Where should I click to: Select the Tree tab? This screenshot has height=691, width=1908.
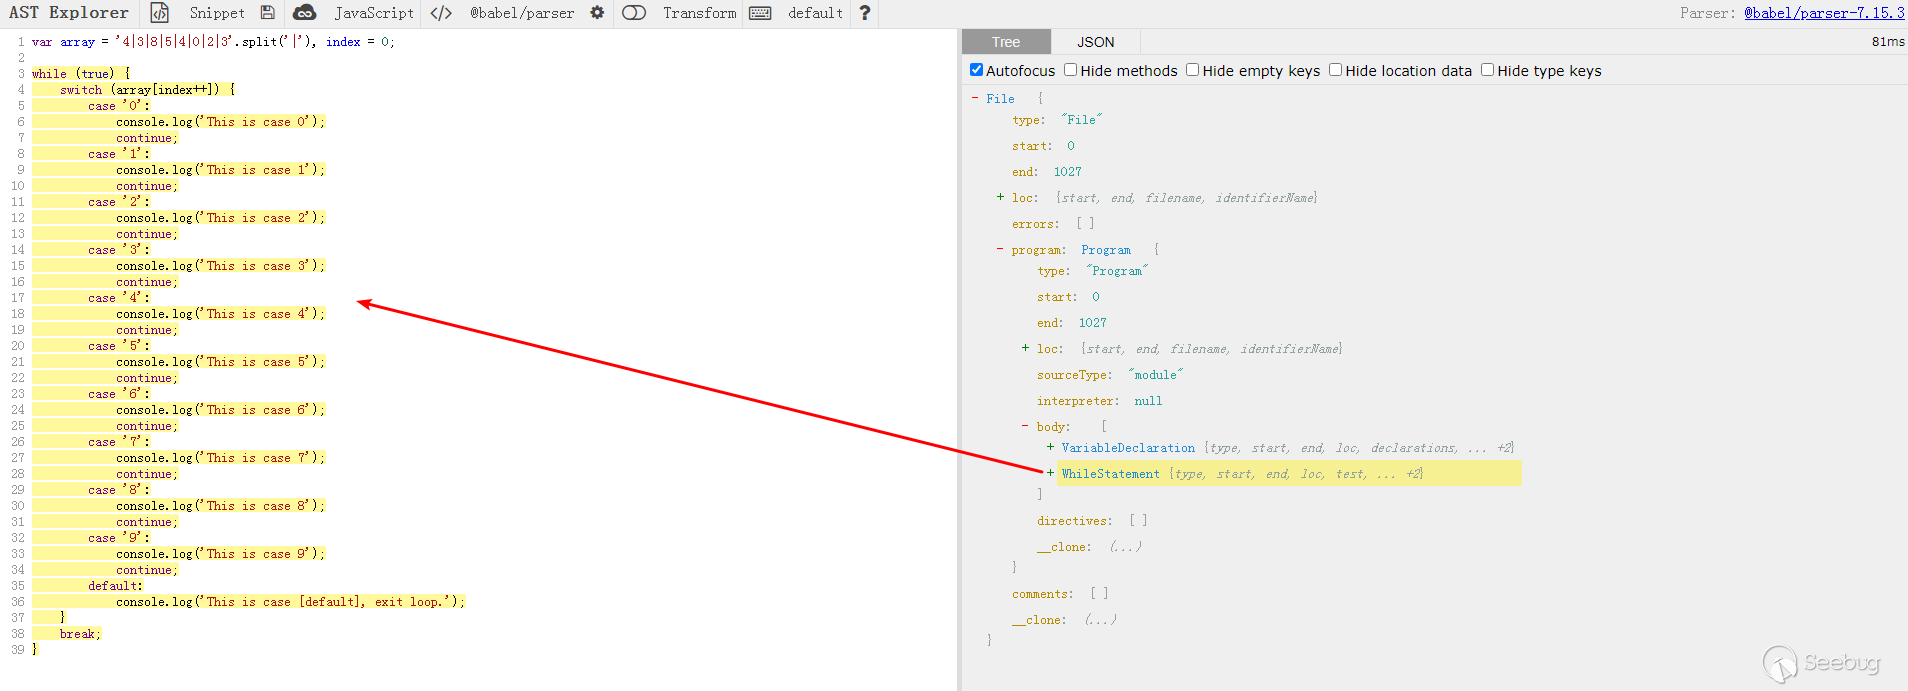1006,42
